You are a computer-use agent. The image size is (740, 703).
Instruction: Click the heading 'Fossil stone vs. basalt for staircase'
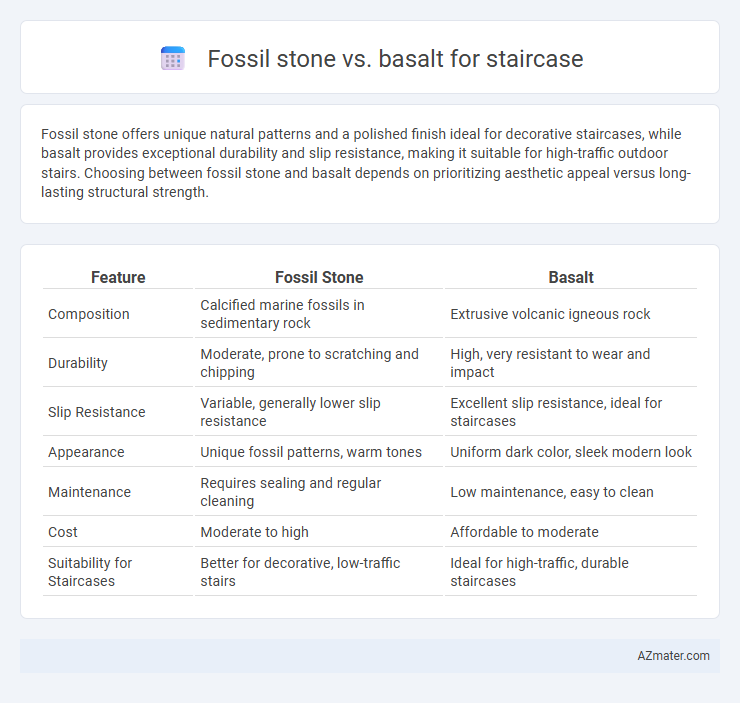coord(395,59)
